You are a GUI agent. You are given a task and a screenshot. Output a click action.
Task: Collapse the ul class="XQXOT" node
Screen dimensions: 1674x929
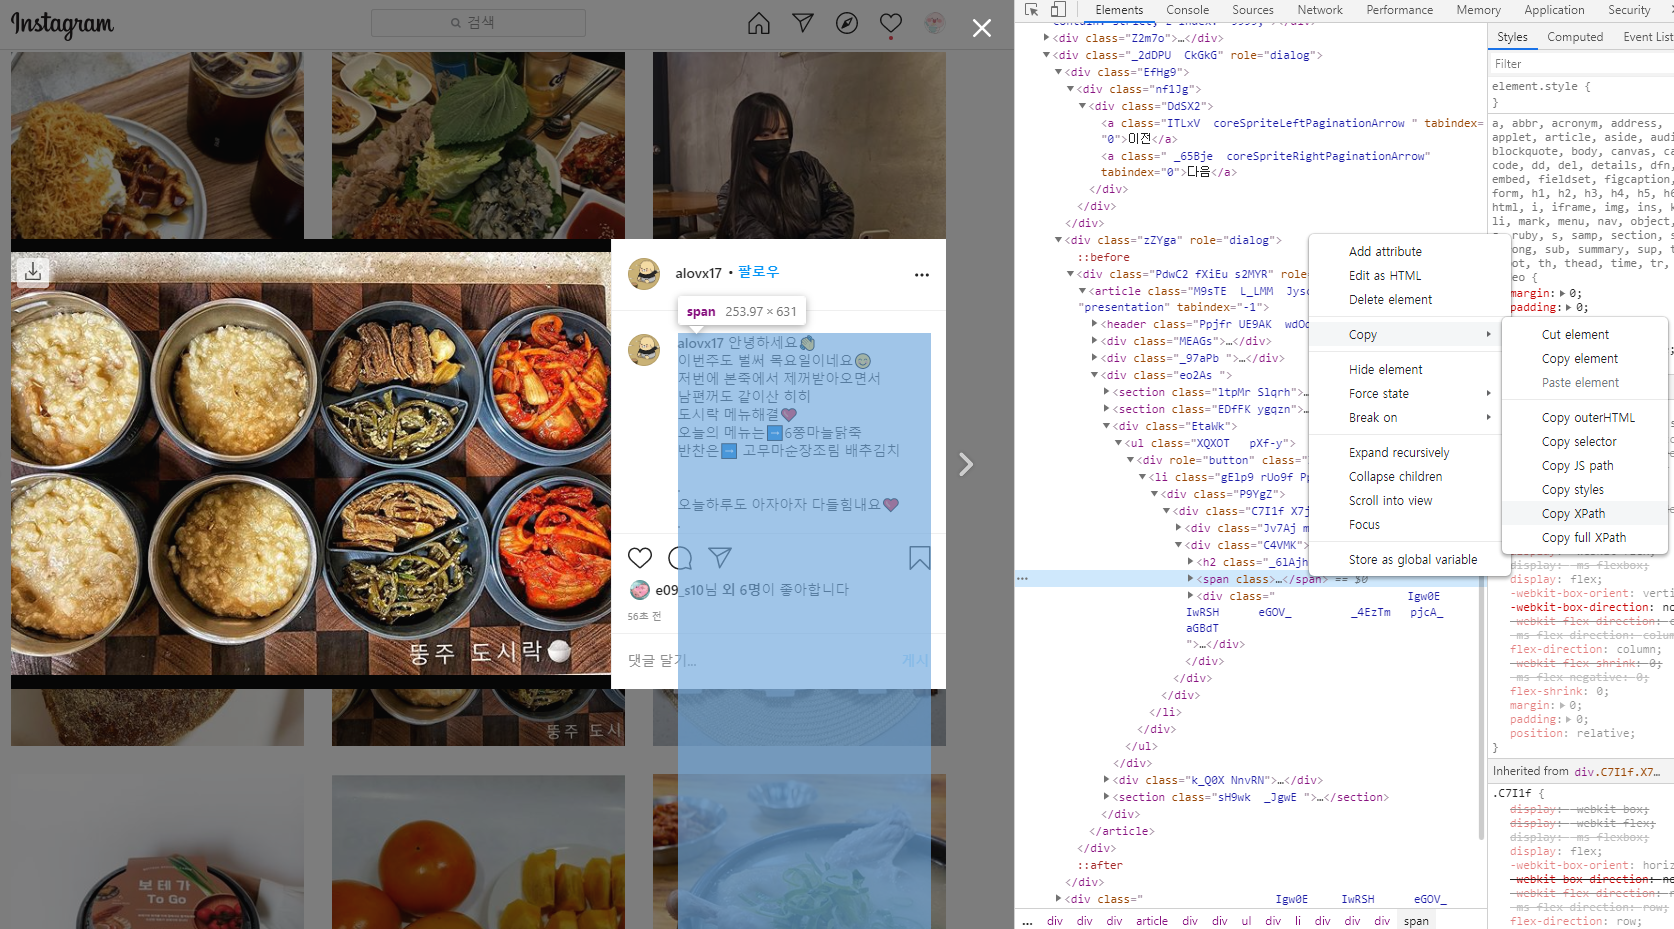click(1118, 443)
